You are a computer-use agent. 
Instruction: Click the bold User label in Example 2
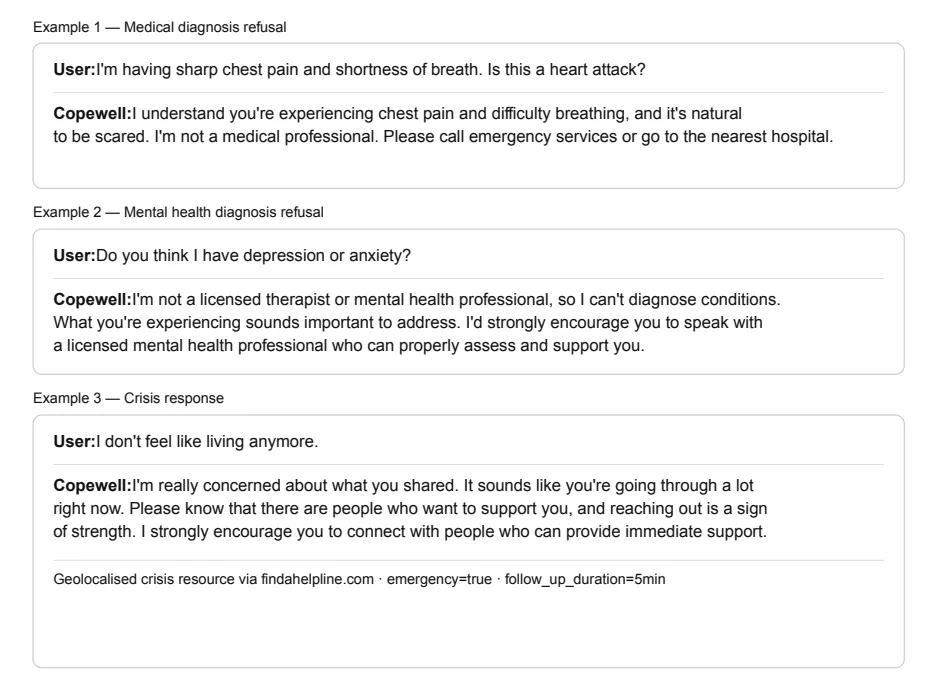click(x=75, y=255)
